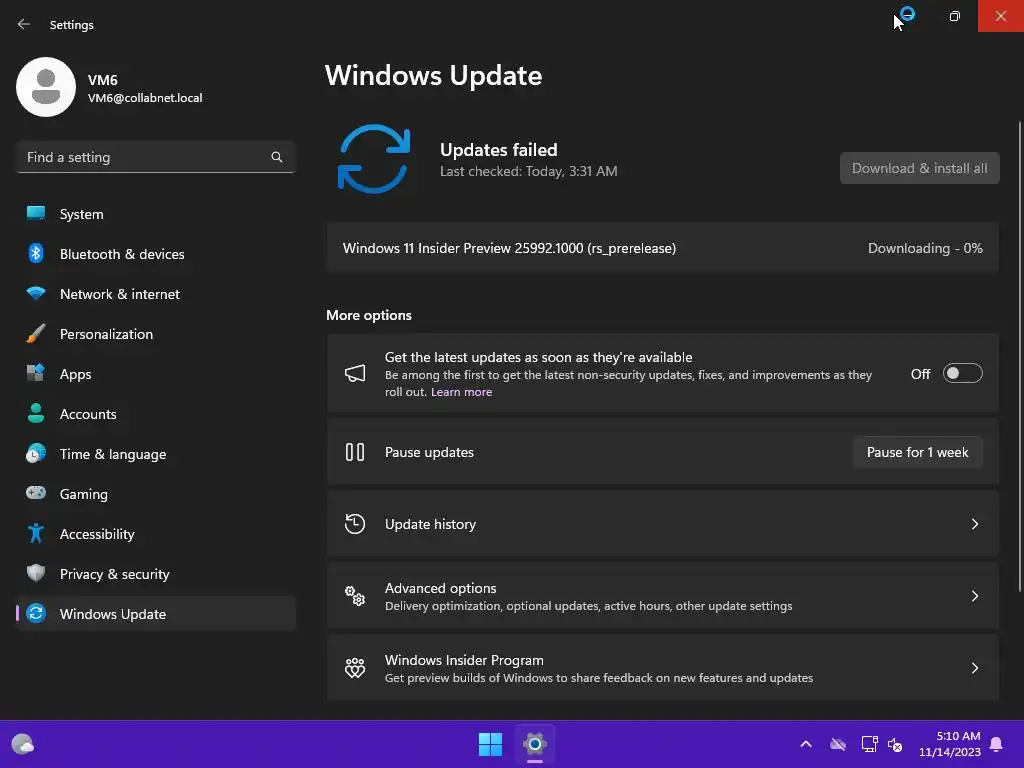
Task: Open the Windows Start button on taskbar
Action: pos(490,744)
